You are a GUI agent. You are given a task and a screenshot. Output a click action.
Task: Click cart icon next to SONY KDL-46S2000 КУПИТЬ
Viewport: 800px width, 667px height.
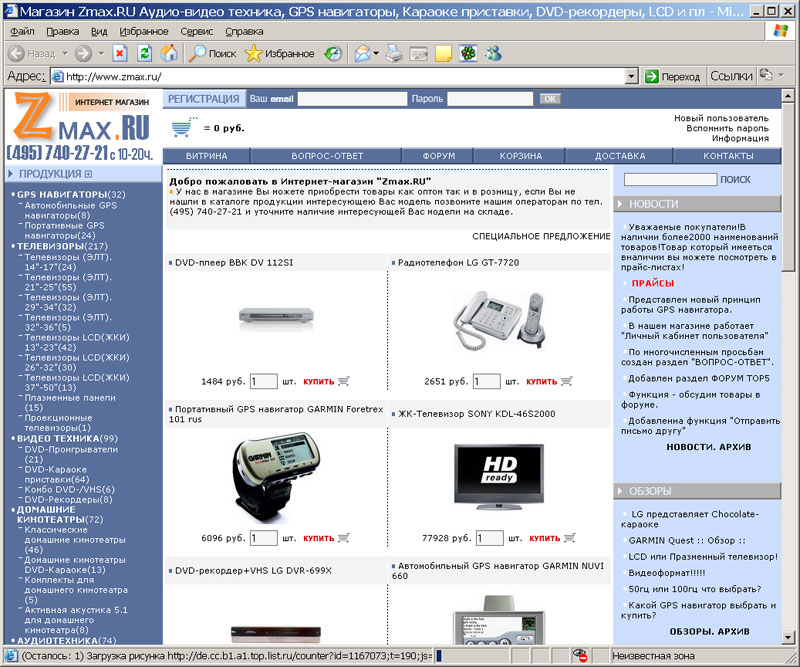(x=569, y=538)
